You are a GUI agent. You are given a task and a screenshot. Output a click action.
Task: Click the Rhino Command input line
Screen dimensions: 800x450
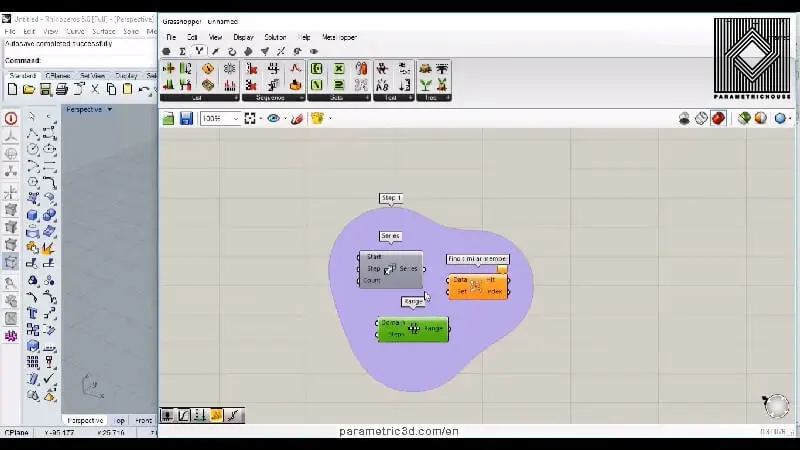click(x=90, y=60)
